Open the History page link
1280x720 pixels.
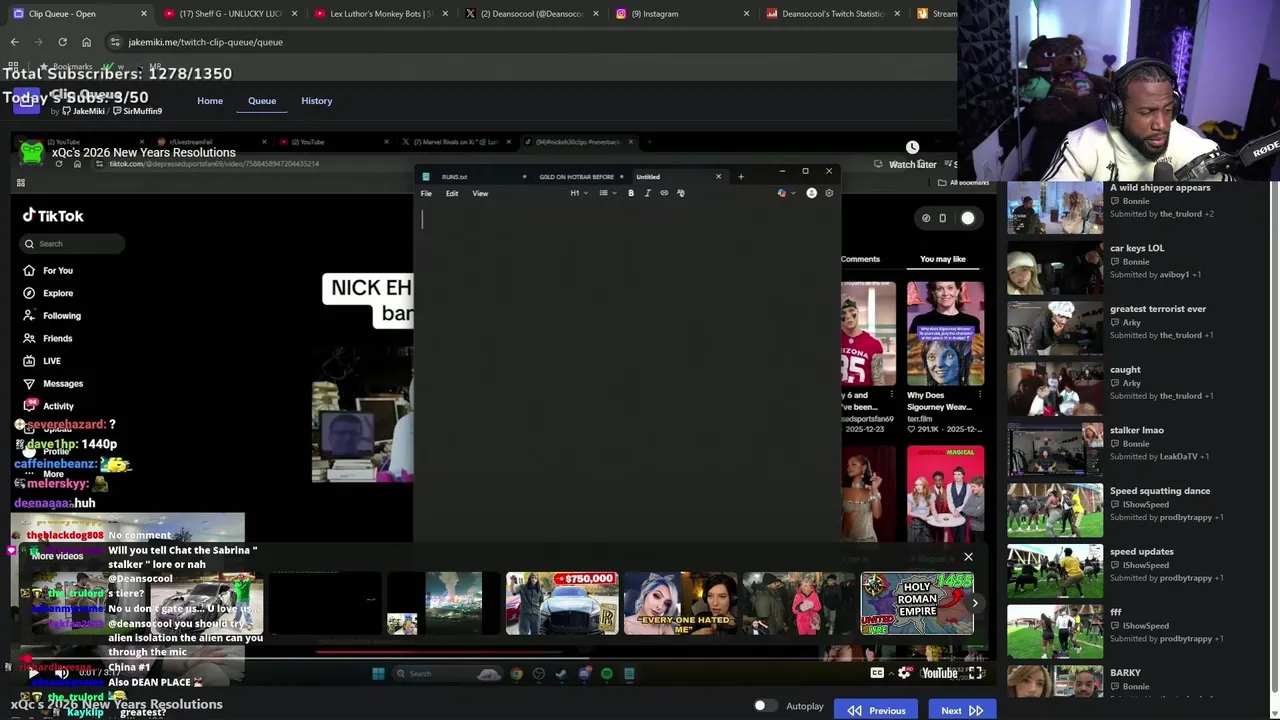coord(316,101)
